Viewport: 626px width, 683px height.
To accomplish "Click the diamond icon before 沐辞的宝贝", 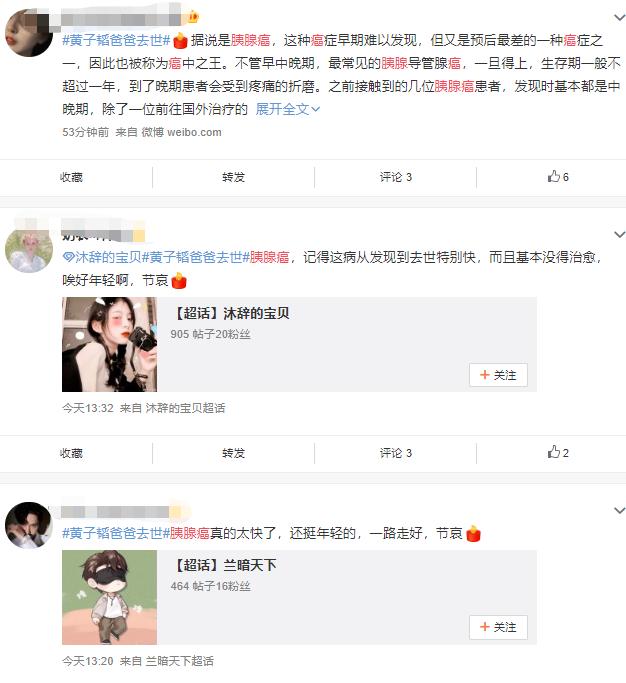I will pyautogui.click(x=68, y=257).
